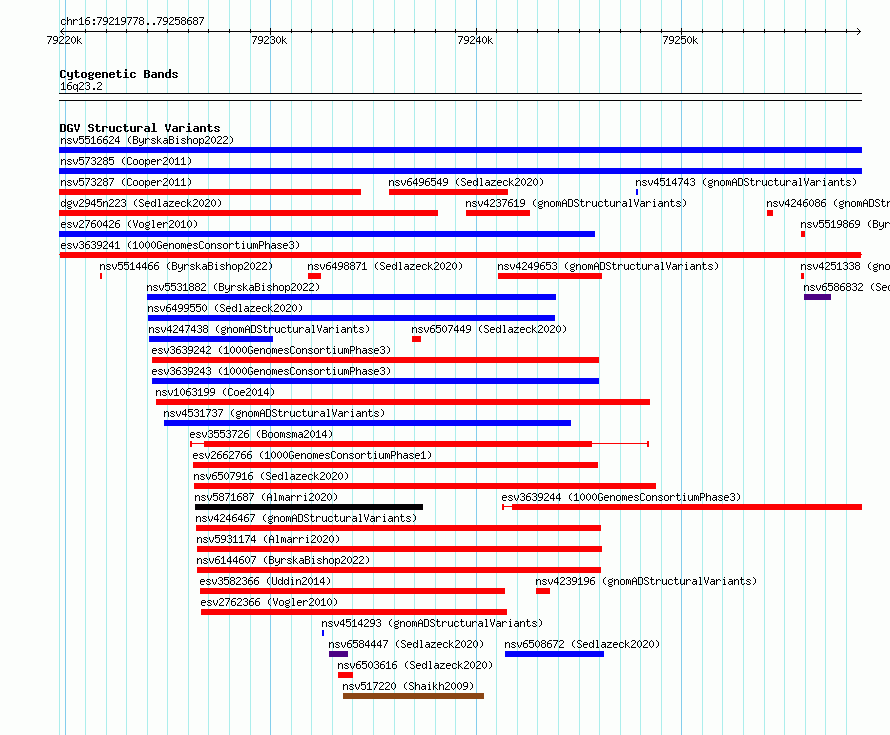Open esv2760426 (Vogler2010) entry

tap(129, 224)
